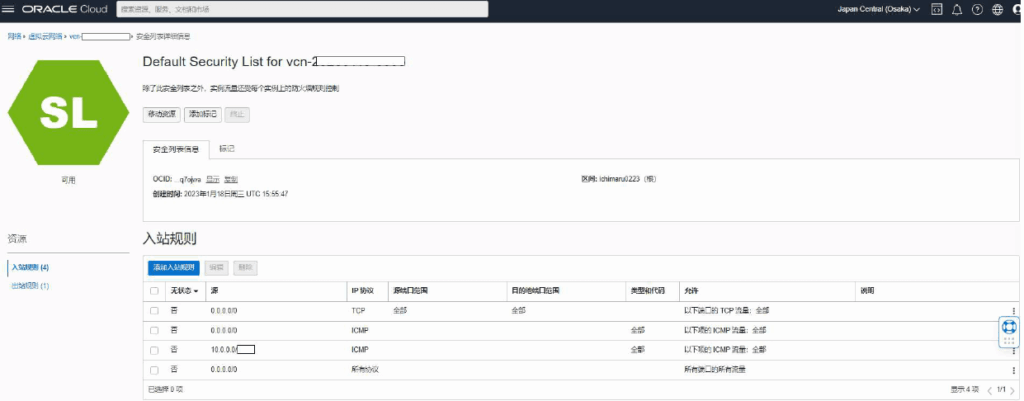The width and height of the screenshot is (1024, 401).
Task: Open the notifications bell
Action: click(x=957, y=9)
